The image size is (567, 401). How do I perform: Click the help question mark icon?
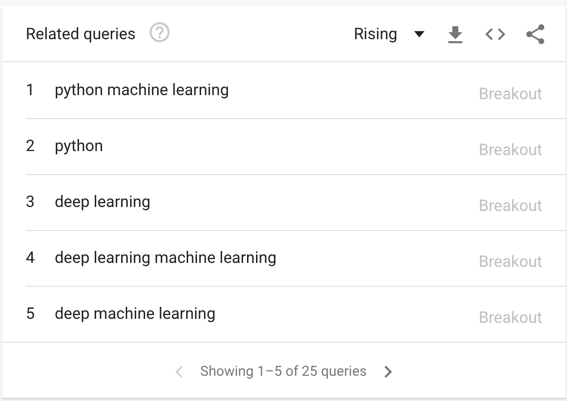tap(159, 33)
